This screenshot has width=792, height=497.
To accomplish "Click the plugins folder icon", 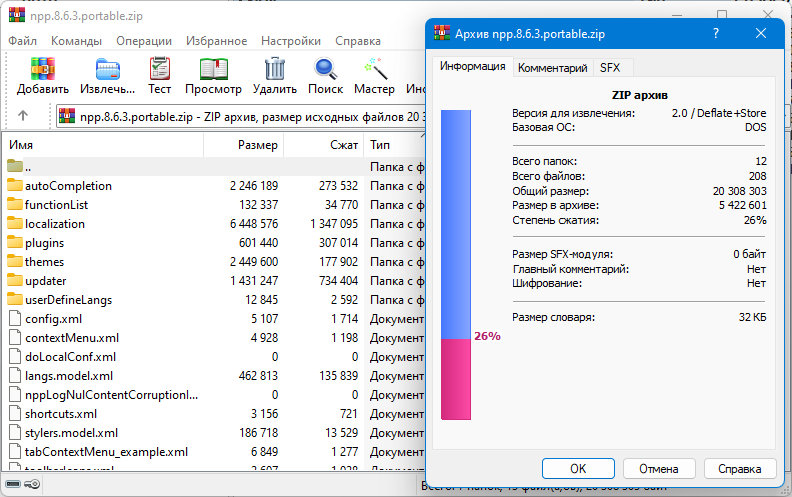I will coord(15,242).
